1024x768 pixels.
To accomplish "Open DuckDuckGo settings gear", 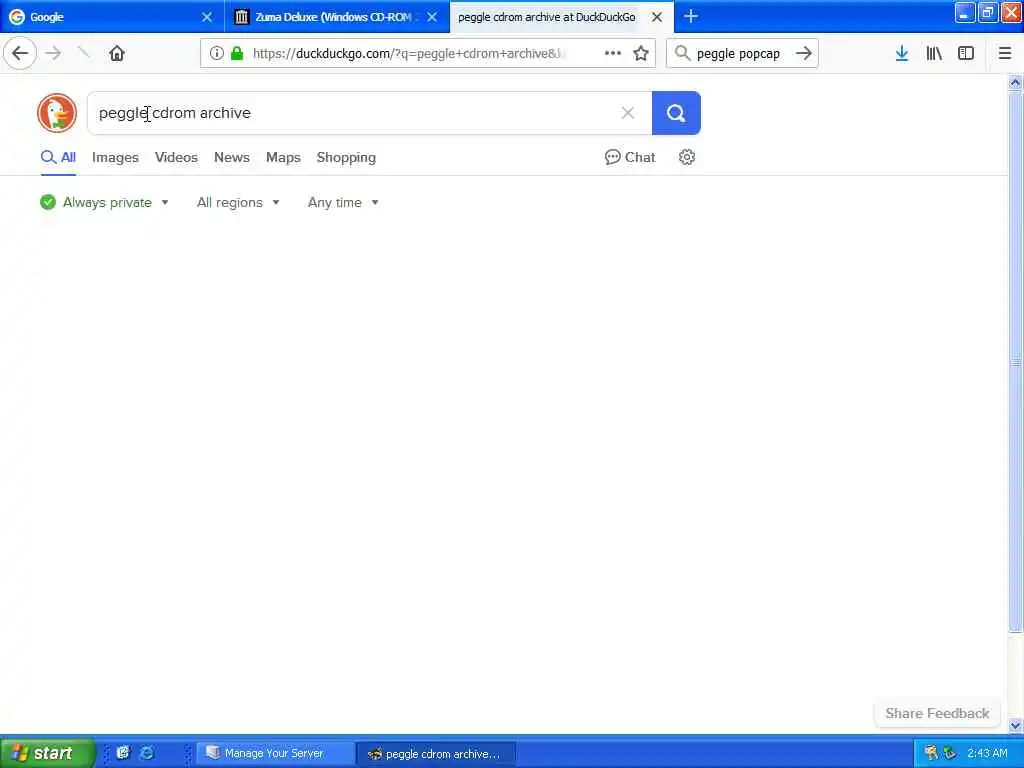I will [x=686, y=157].
